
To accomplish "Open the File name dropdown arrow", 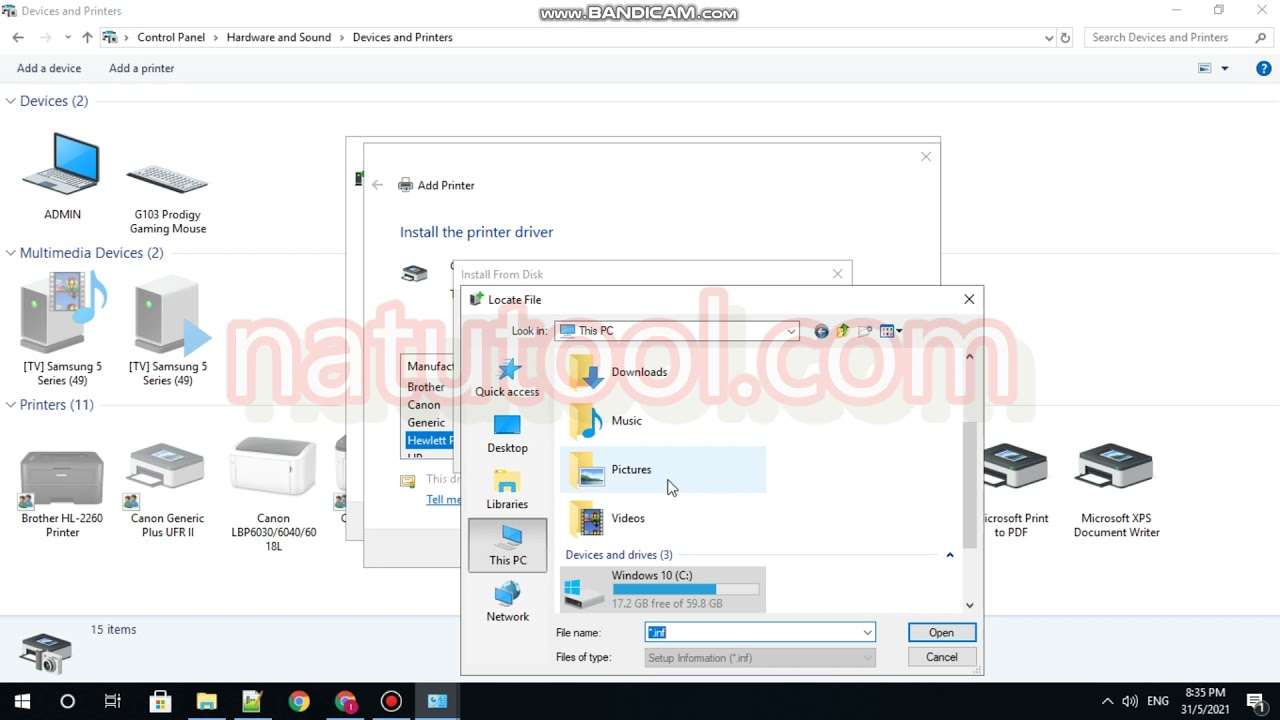I will pos(867,632).
